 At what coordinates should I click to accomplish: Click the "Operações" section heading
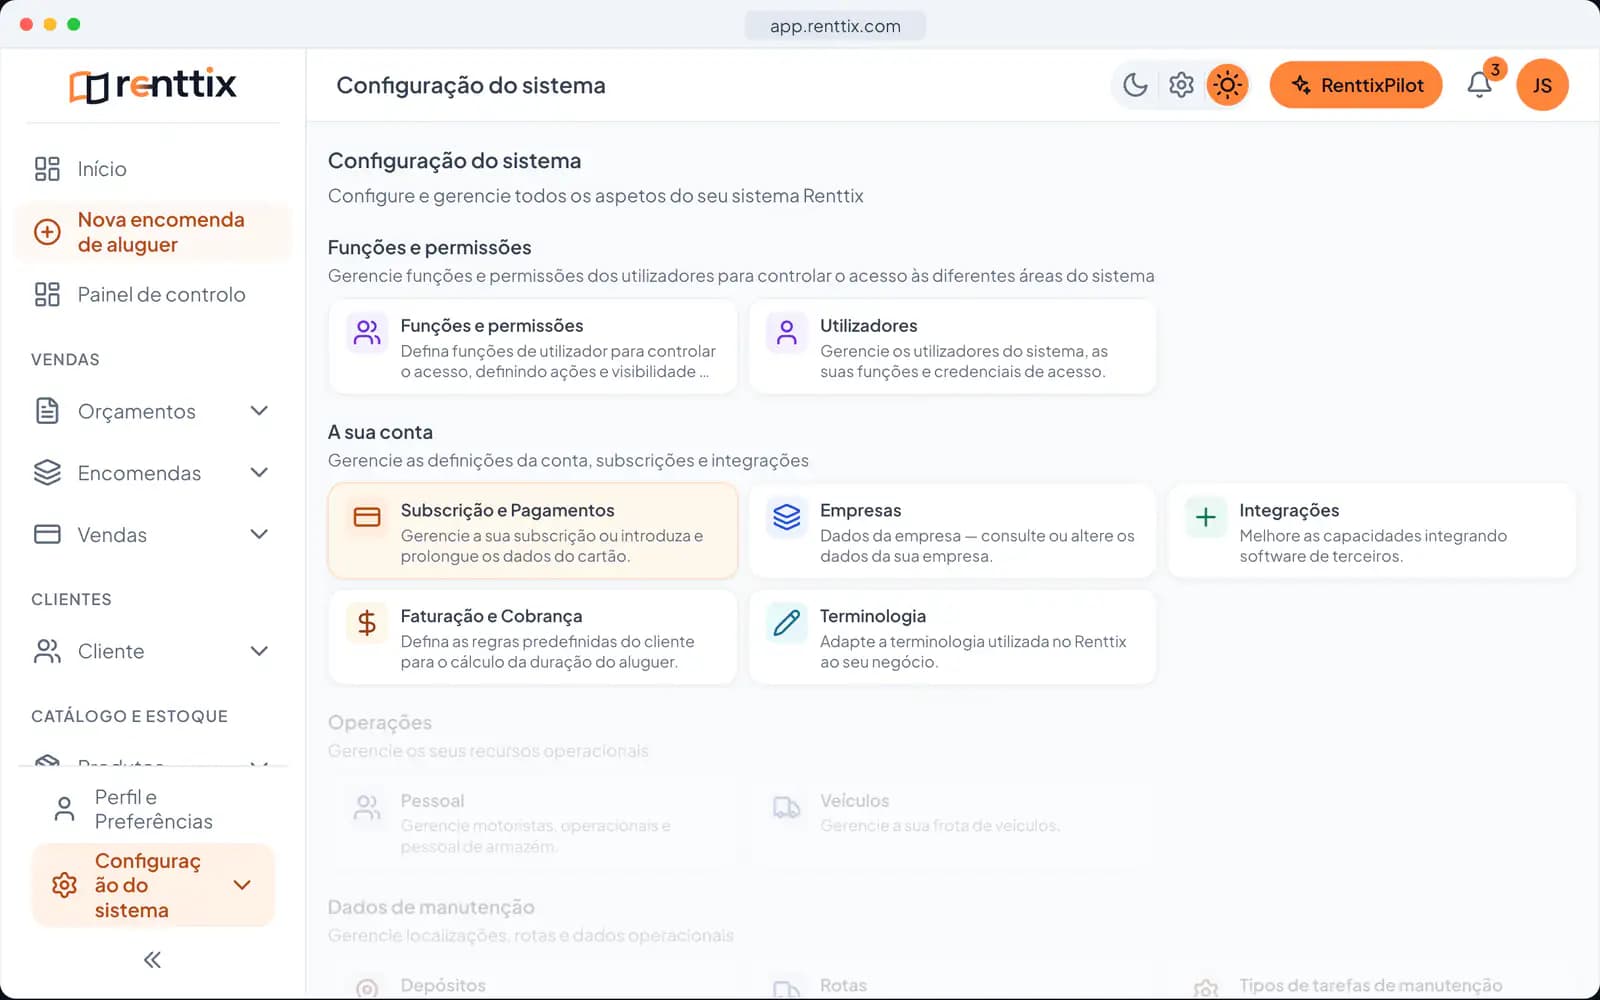[x=380, y=722]
